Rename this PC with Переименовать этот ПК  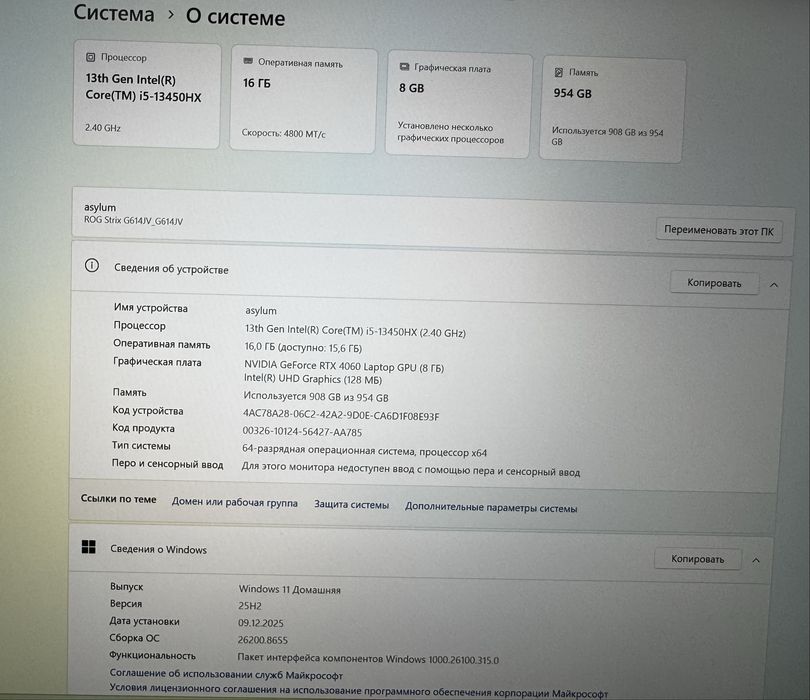point(719,230)
